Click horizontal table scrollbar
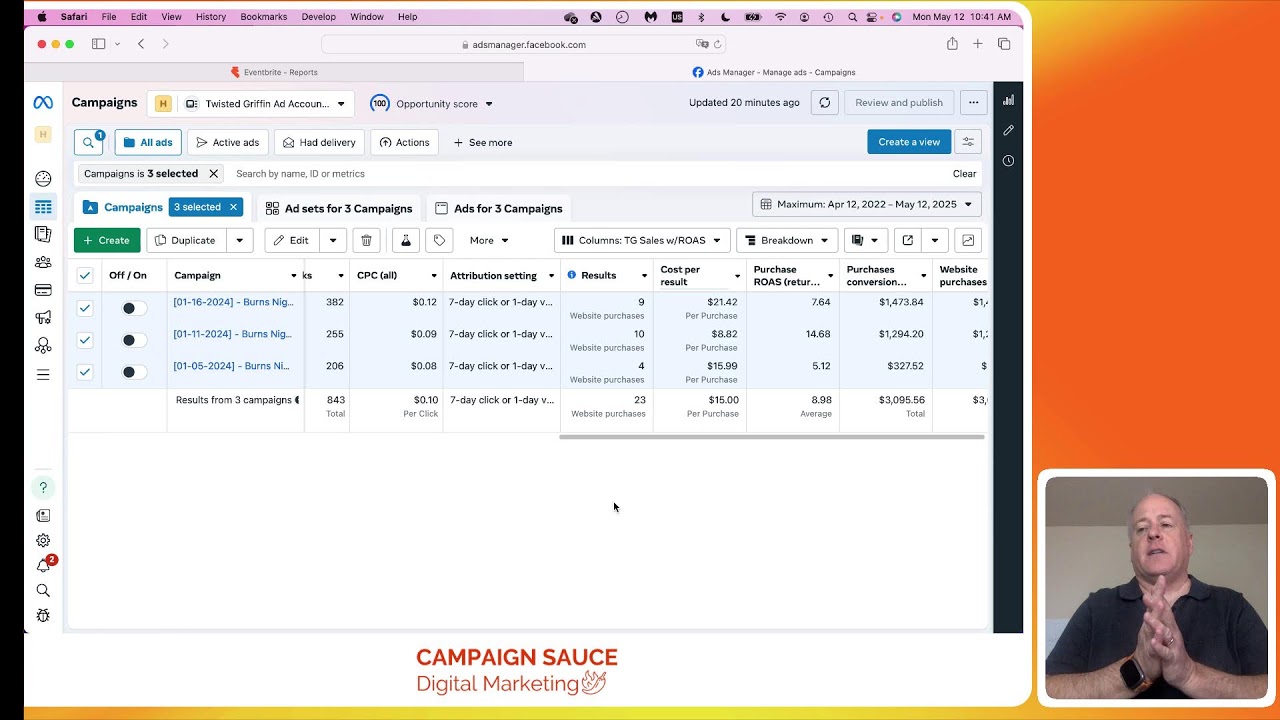The height and width of the screenshot is (720, 1280). click(772, 437)
